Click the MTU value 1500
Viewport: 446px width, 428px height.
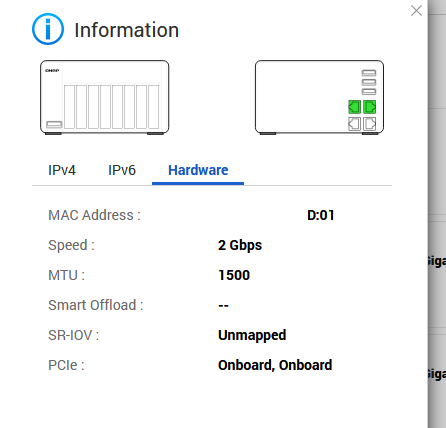(x=234, y=275)
